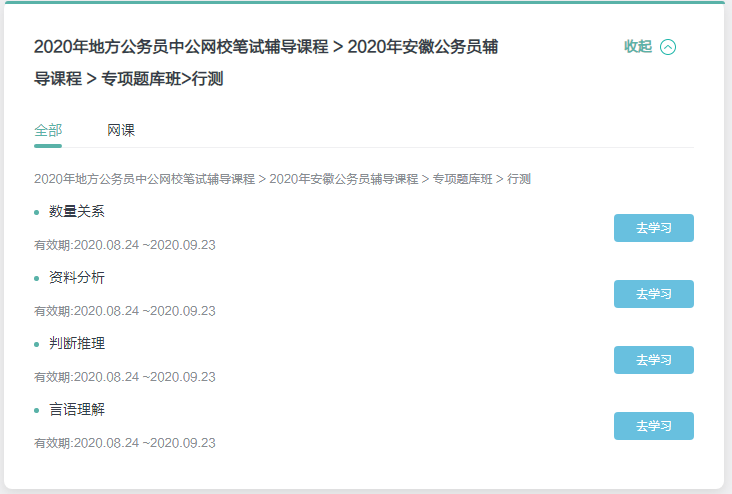
Task: Click the green bullet before 数量关系
Action: tap(37, 212)
